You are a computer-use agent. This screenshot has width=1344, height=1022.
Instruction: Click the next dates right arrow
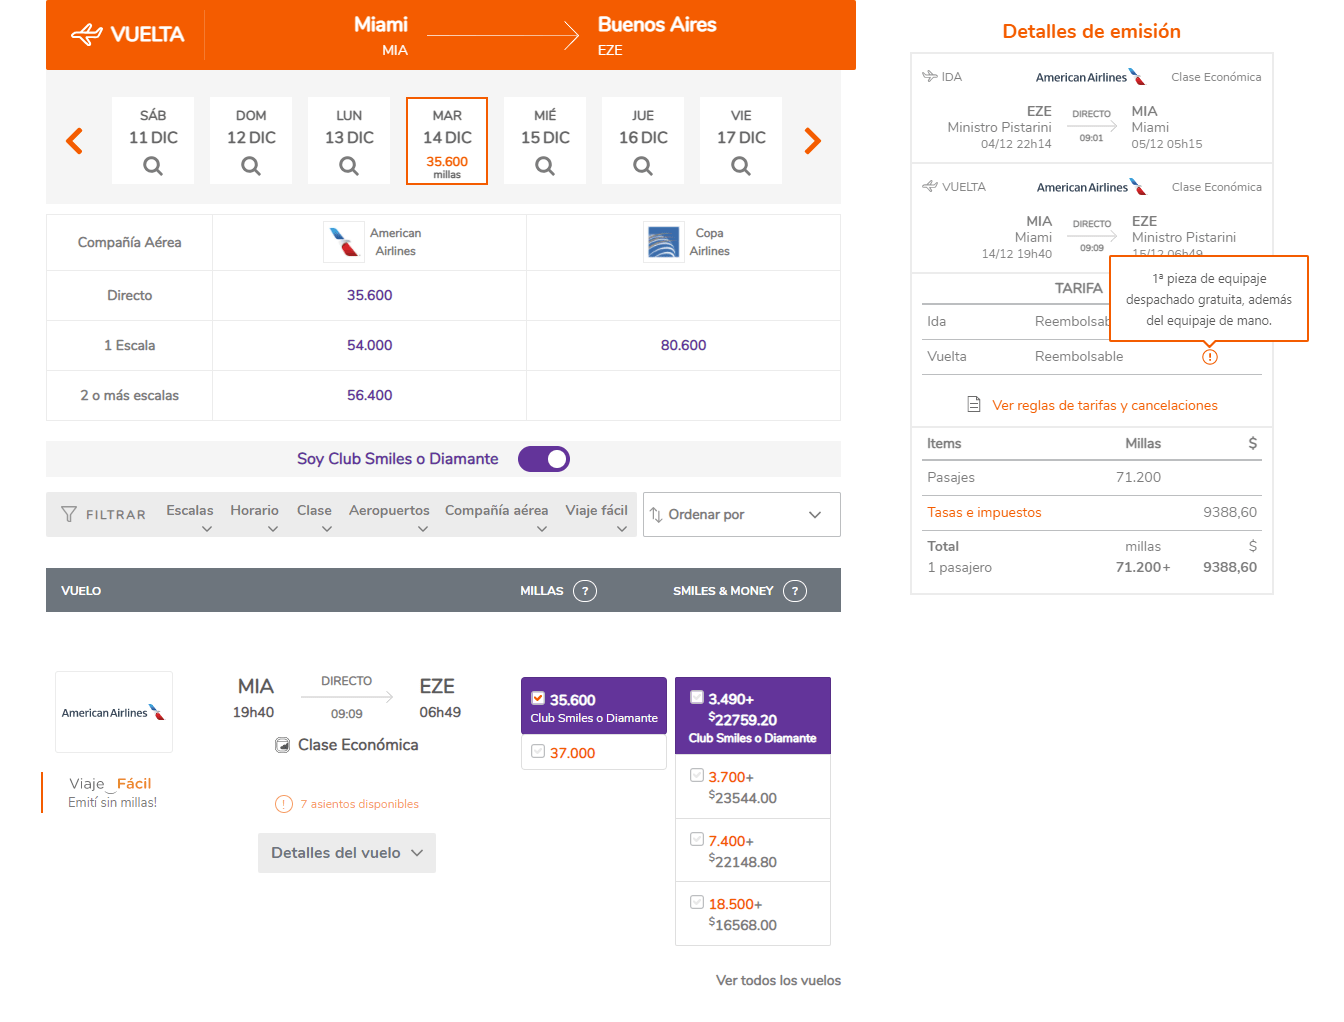(813, 141)
